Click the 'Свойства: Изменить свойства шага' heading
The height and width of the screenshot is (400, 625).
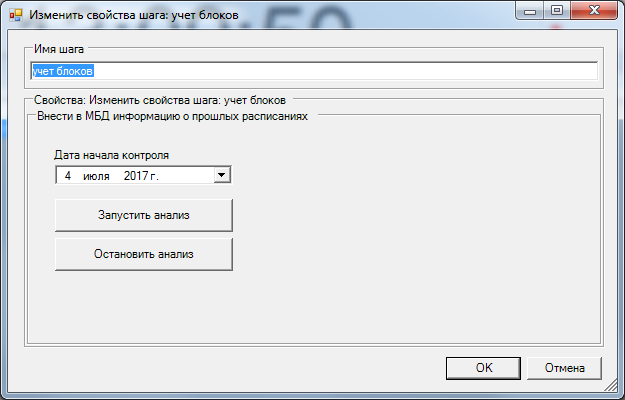(127, 100)
